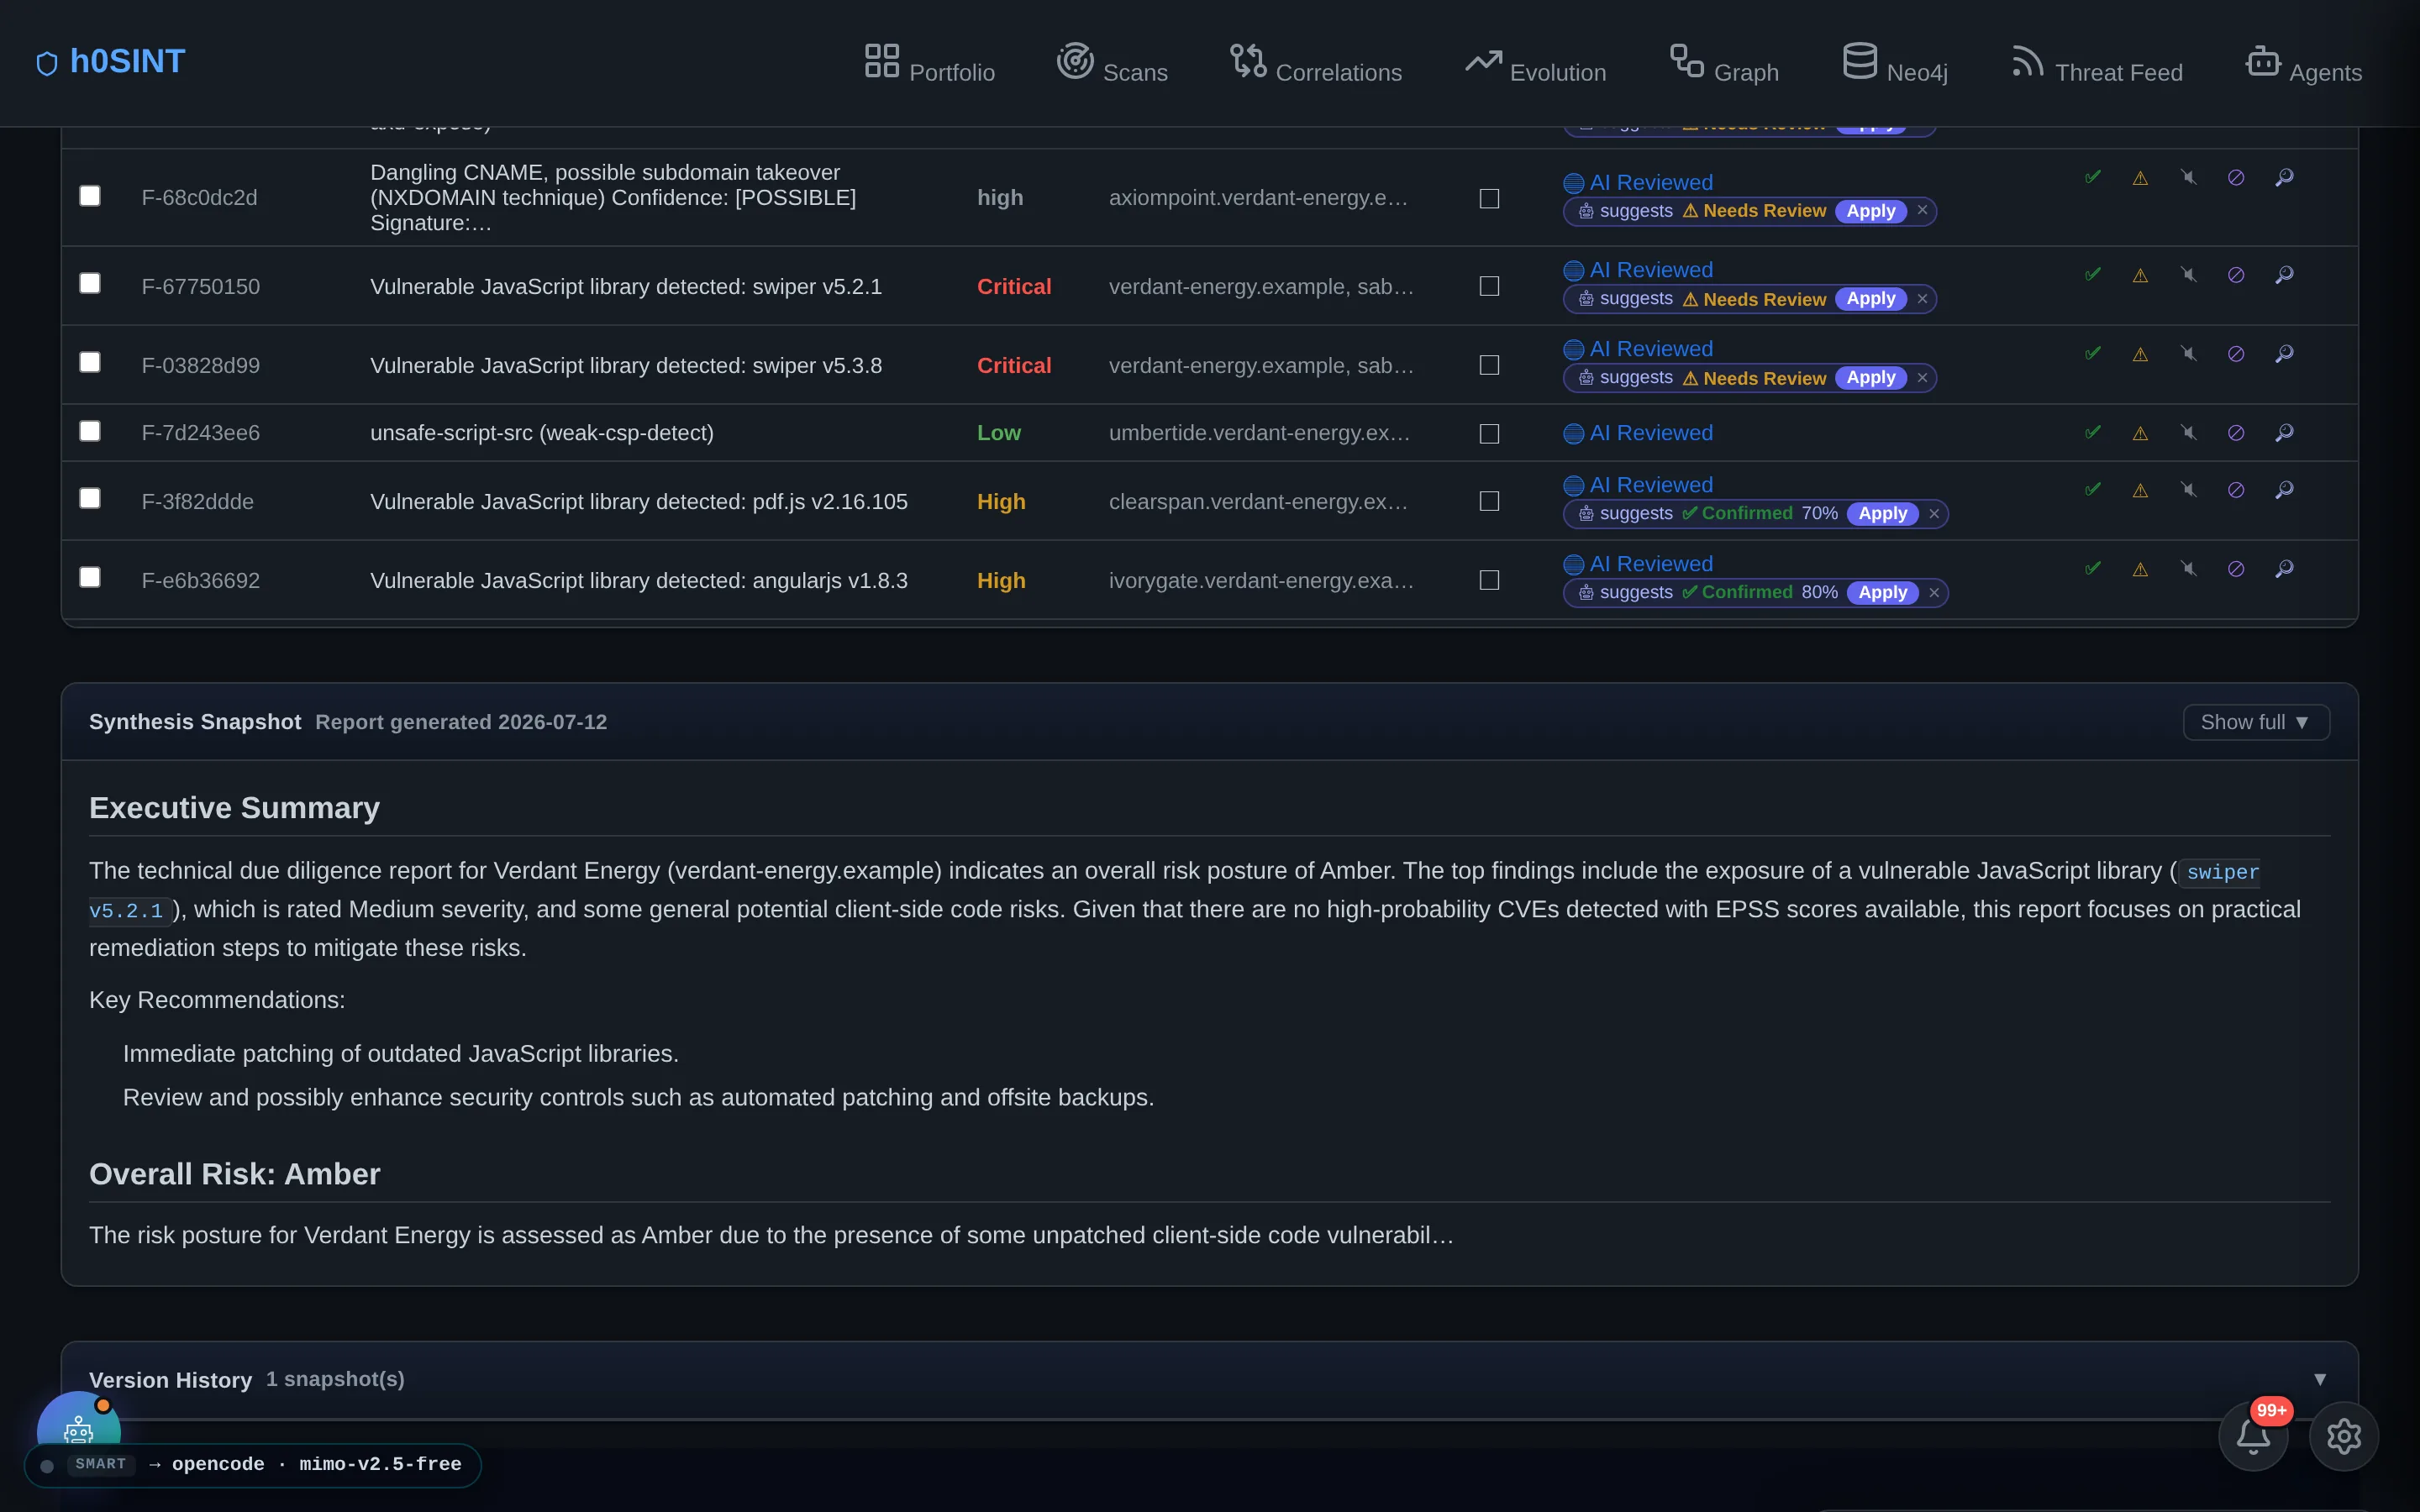This screenshot has height=1512, width=2420.
Task: Click the magnifier icon for F-e6b36692
Action: click(2284, 569)
